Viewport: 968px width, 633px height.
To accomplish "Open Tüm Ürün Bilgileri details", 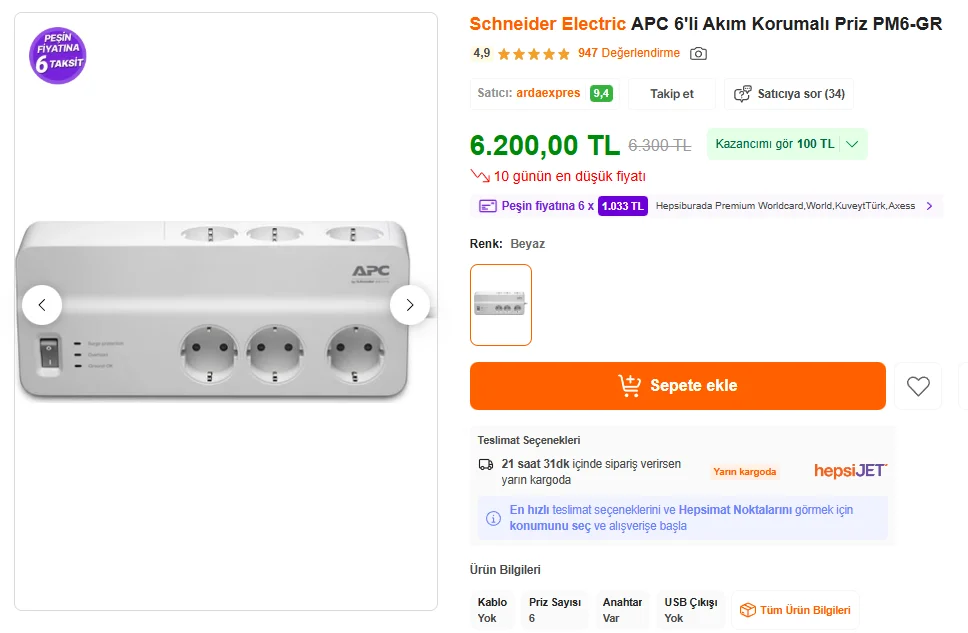I will 796,610.
